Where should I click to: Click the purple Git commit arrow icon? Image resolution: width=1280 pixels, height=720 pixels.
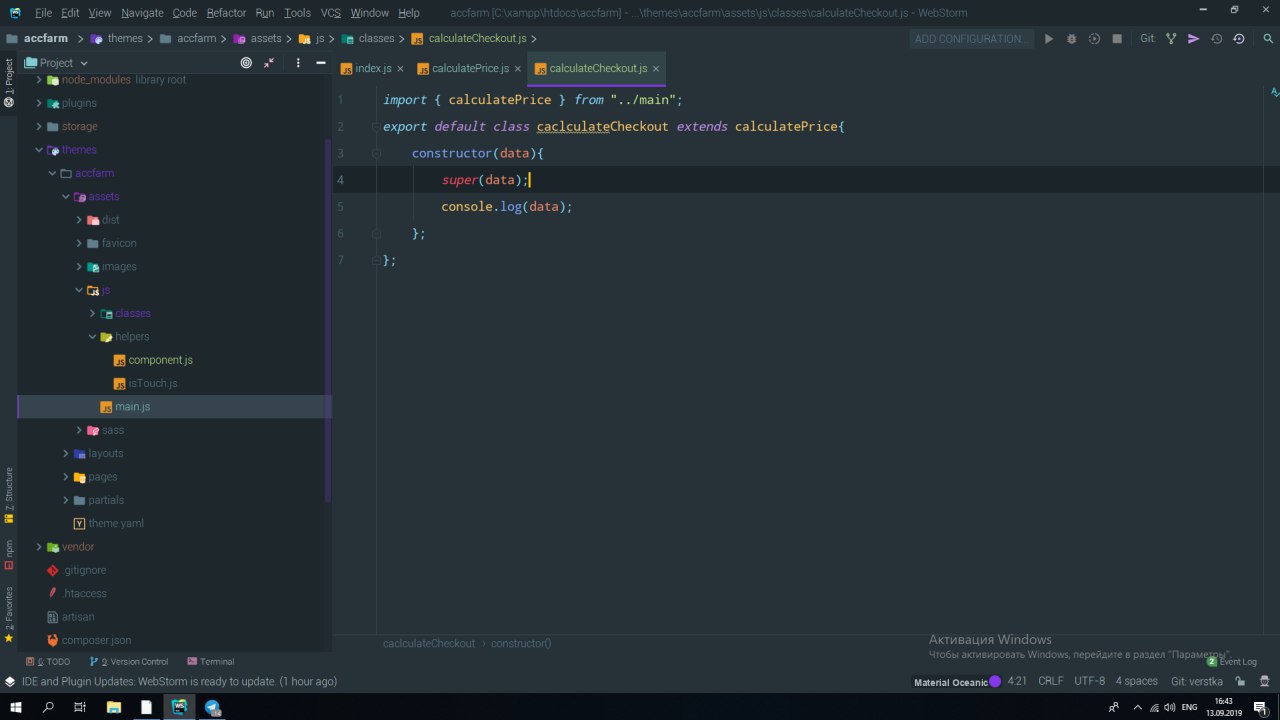click(1193, 39)
